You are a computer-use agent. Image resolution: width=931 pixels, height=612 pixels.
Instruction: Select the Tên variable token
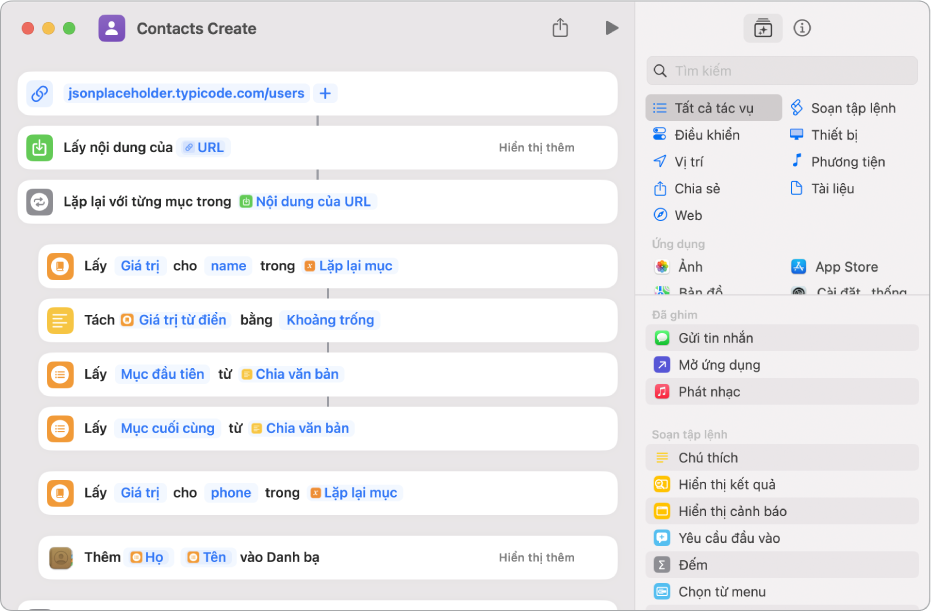click(207, 558)
